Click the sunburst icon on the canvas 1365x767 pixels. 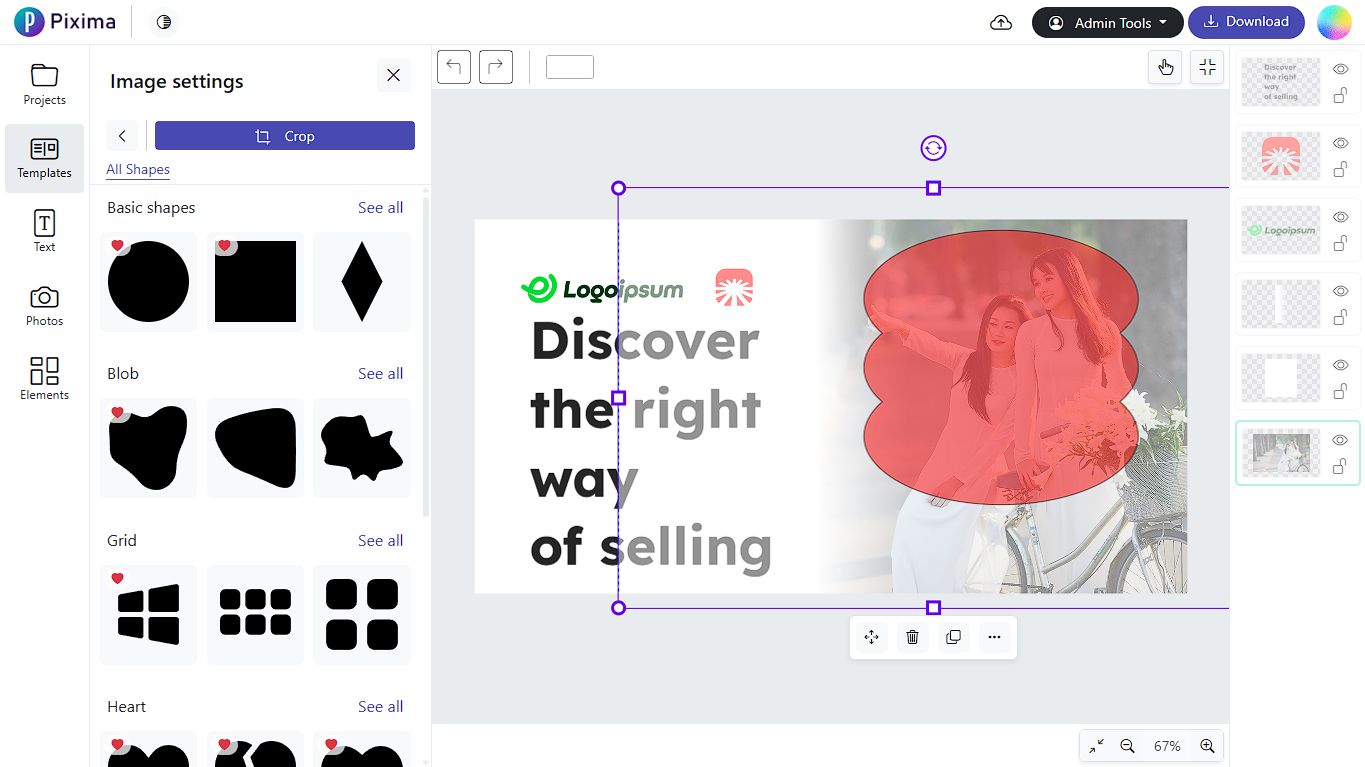pyautogui.click(x=734, y=287)
